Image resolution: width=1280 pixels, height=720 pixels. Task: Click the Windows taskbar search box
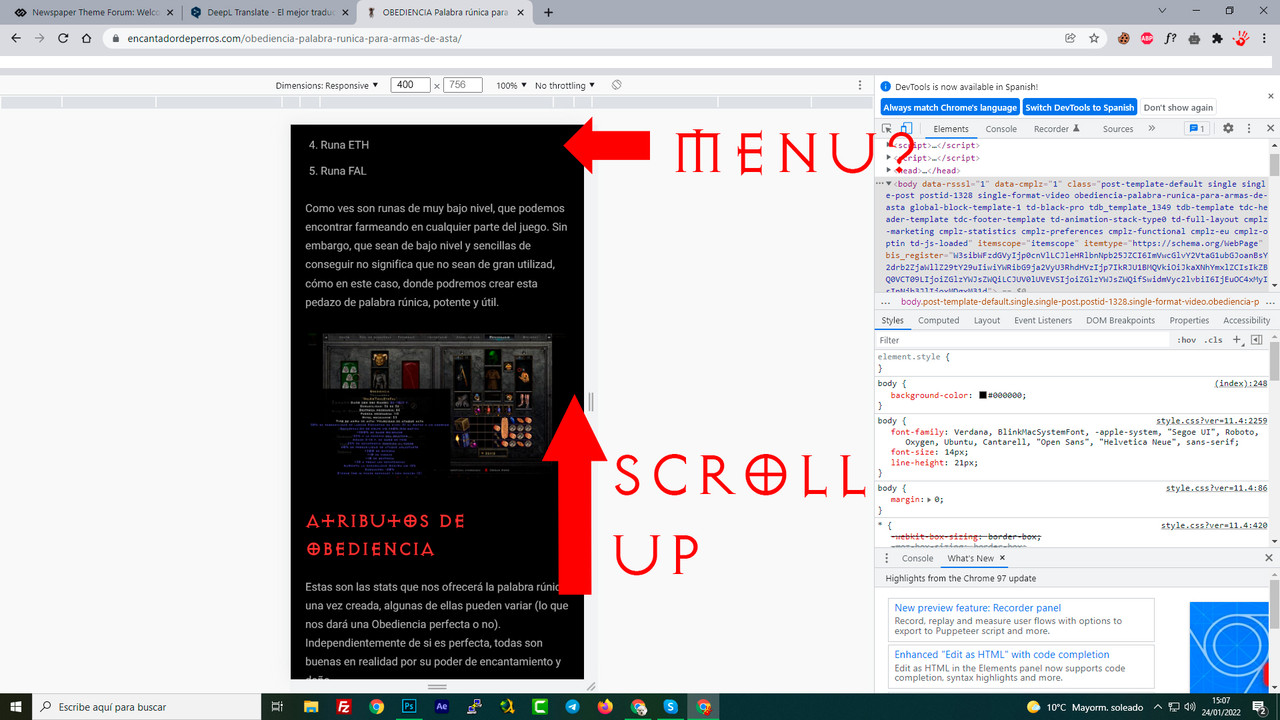(146, 706)
